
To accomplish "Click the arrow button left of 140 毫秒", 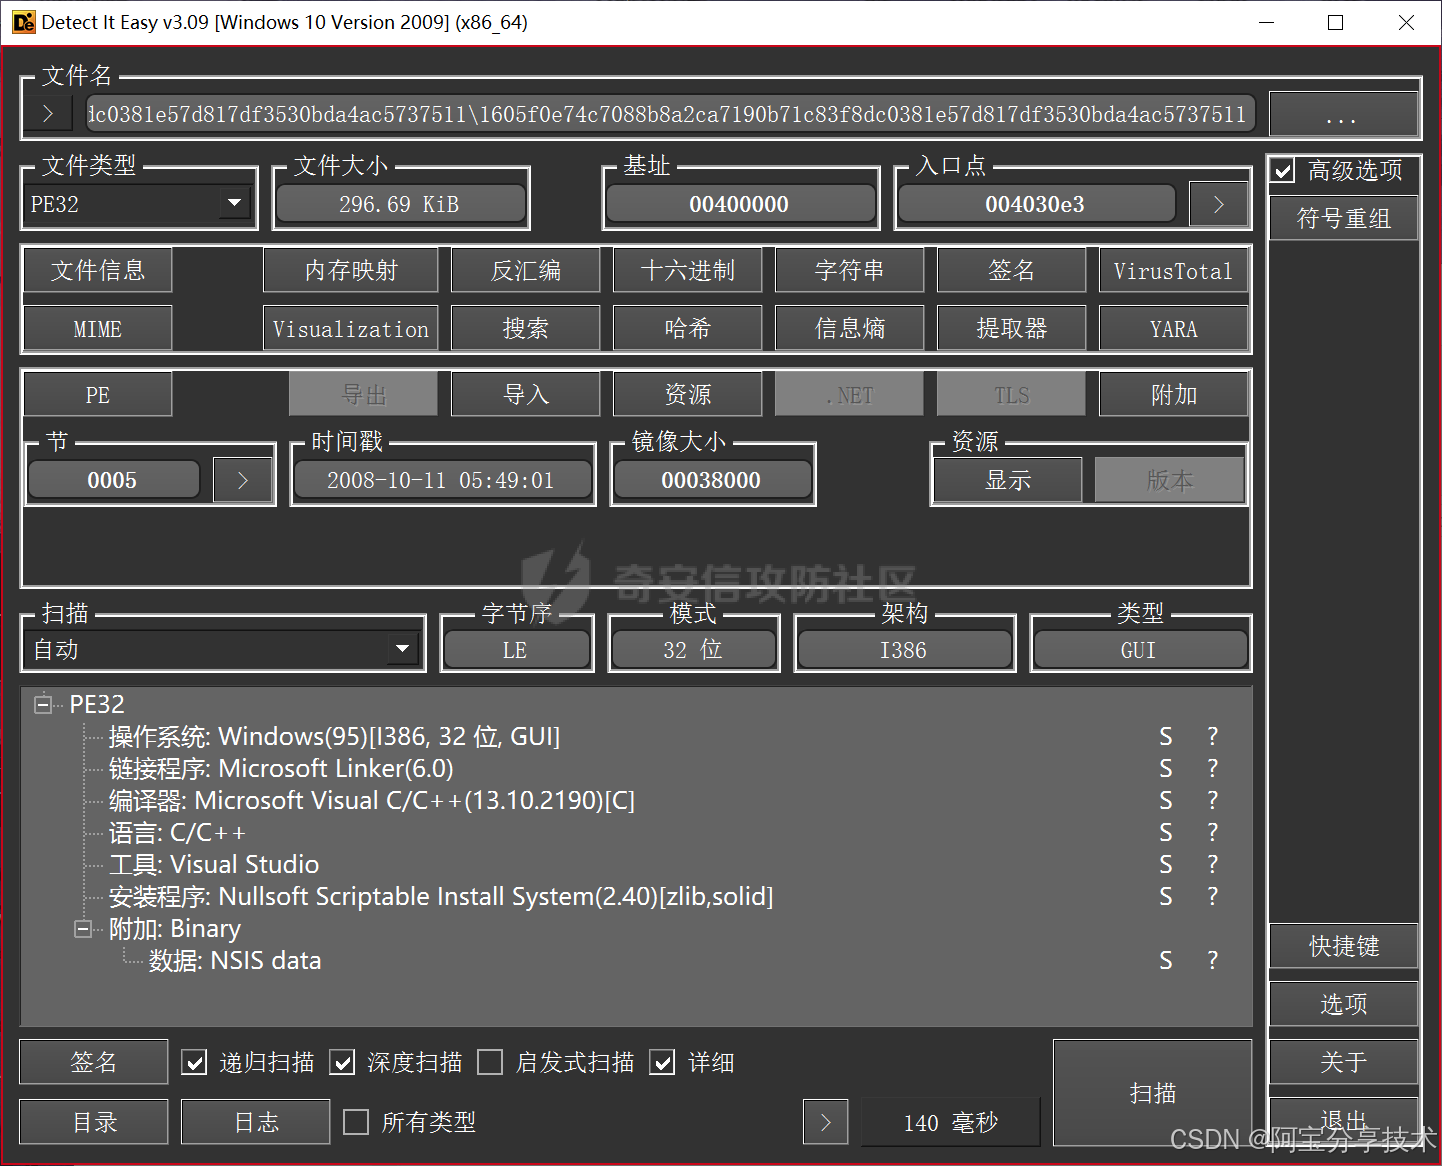I will point(825,1122).
